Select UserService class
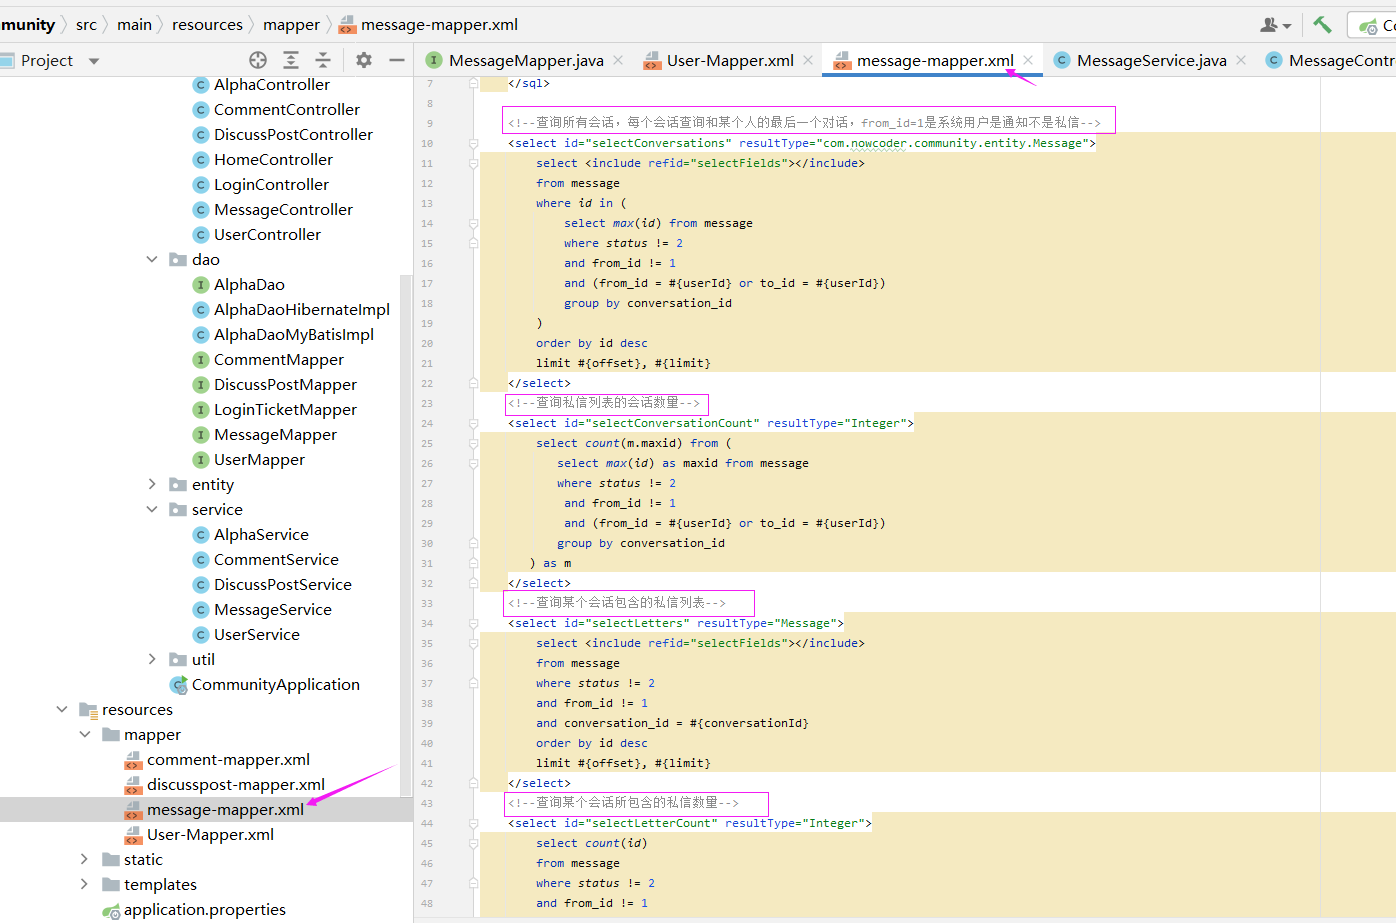Image resolution: width=1396 pixels, height=923 pixels. click(x=256, y=634)
